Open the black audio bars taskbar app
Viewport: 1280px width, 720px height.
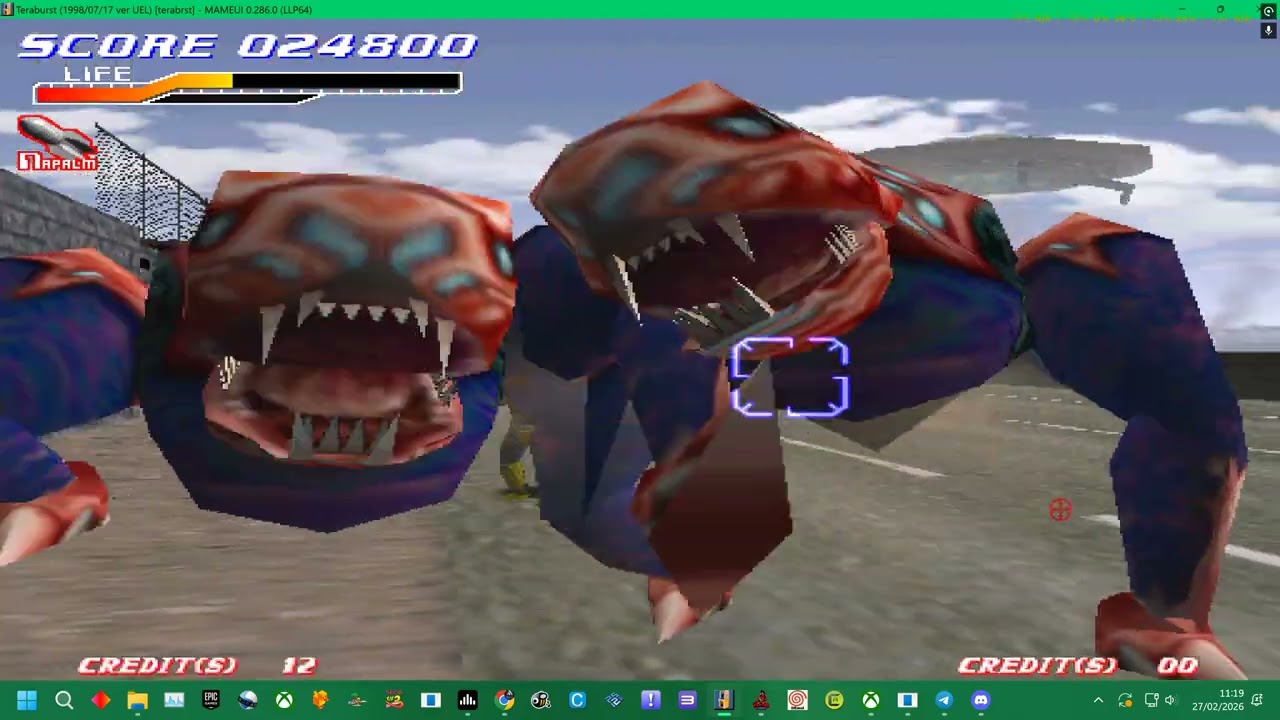pyautogui.click(x=467, y=700)
